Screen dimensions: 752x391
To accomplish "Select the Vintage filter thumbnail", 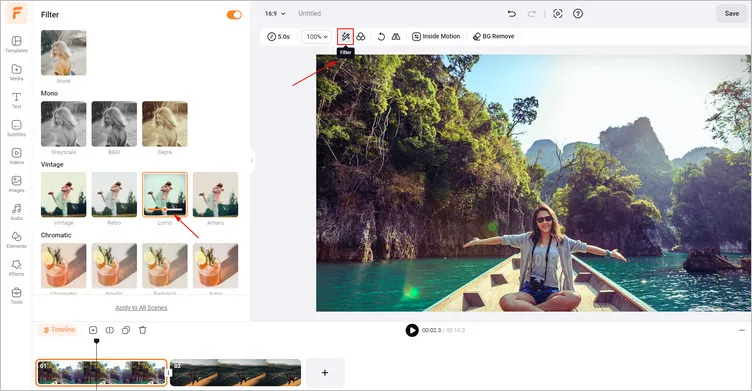I will 64,195.
